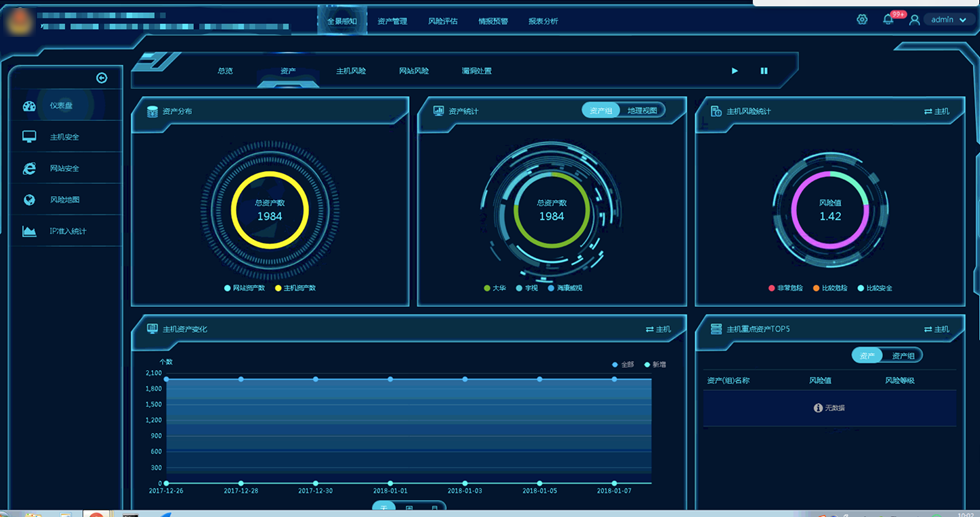Open the settings gear in top bar

pyautogui.click(x=862, y=19)
